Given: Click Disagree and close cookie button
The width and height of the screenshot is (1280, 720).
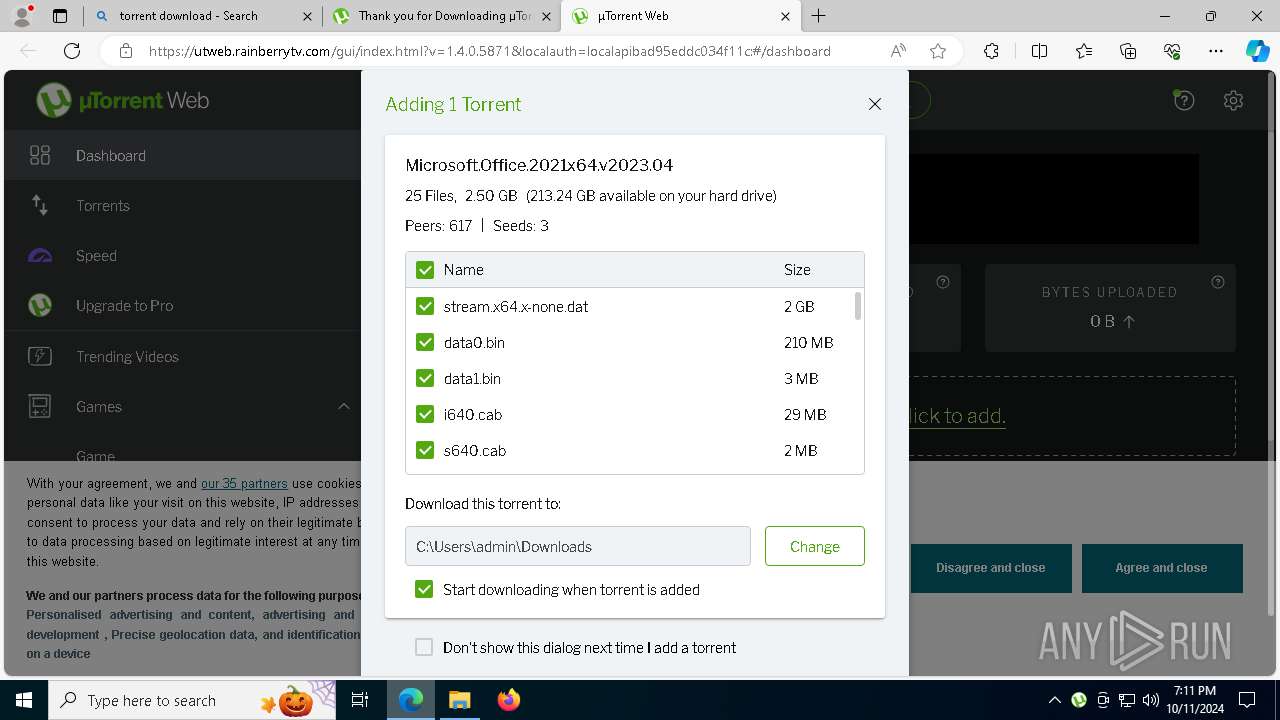Looking at the screenshot, I should [x=991, y=568].
